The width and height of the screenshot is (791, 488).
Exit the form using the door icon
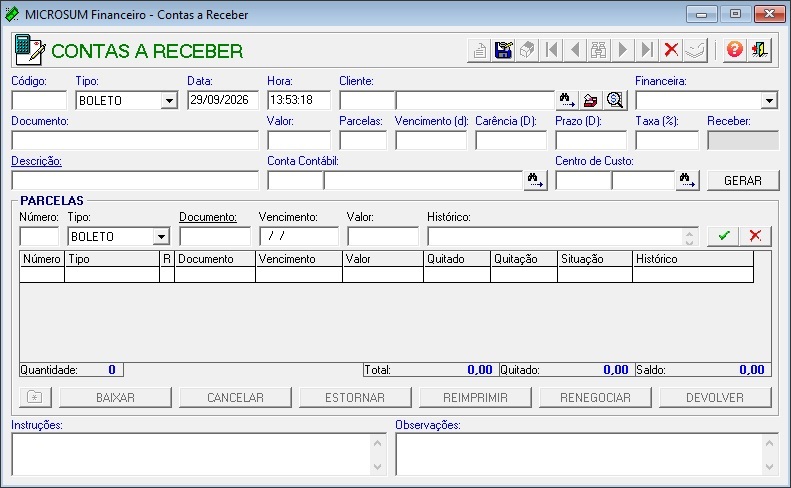[x=759, y=50]
